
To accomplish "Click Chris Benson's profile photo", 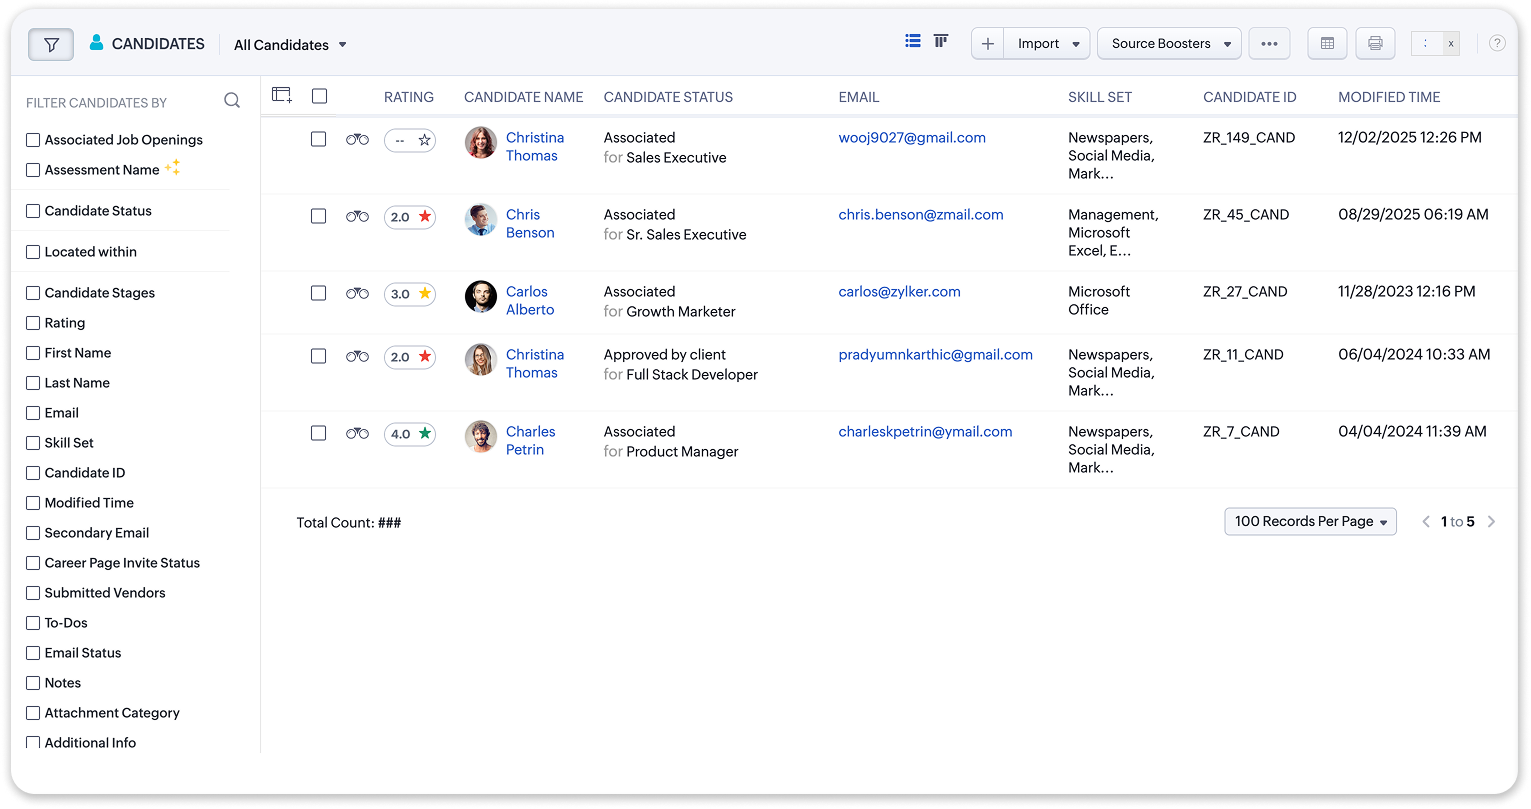I will point(481,220).
